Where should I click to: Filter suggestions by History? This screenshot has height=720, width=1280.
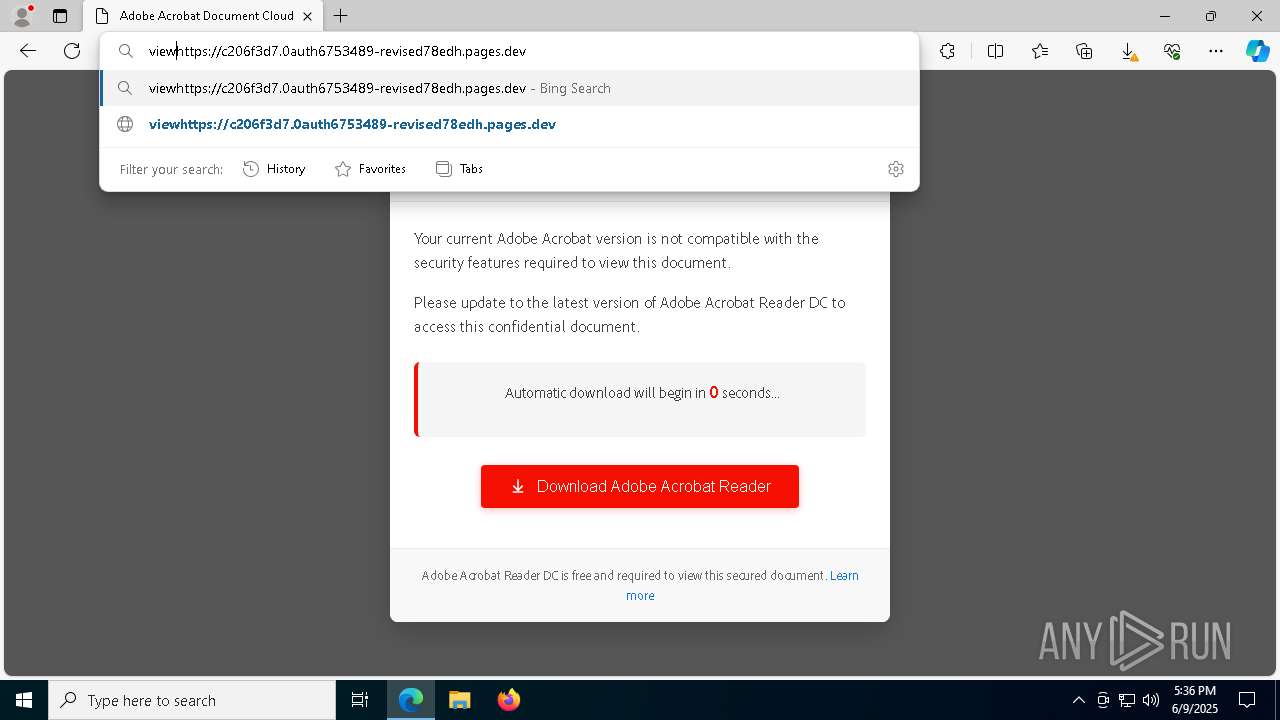(274, 169)
